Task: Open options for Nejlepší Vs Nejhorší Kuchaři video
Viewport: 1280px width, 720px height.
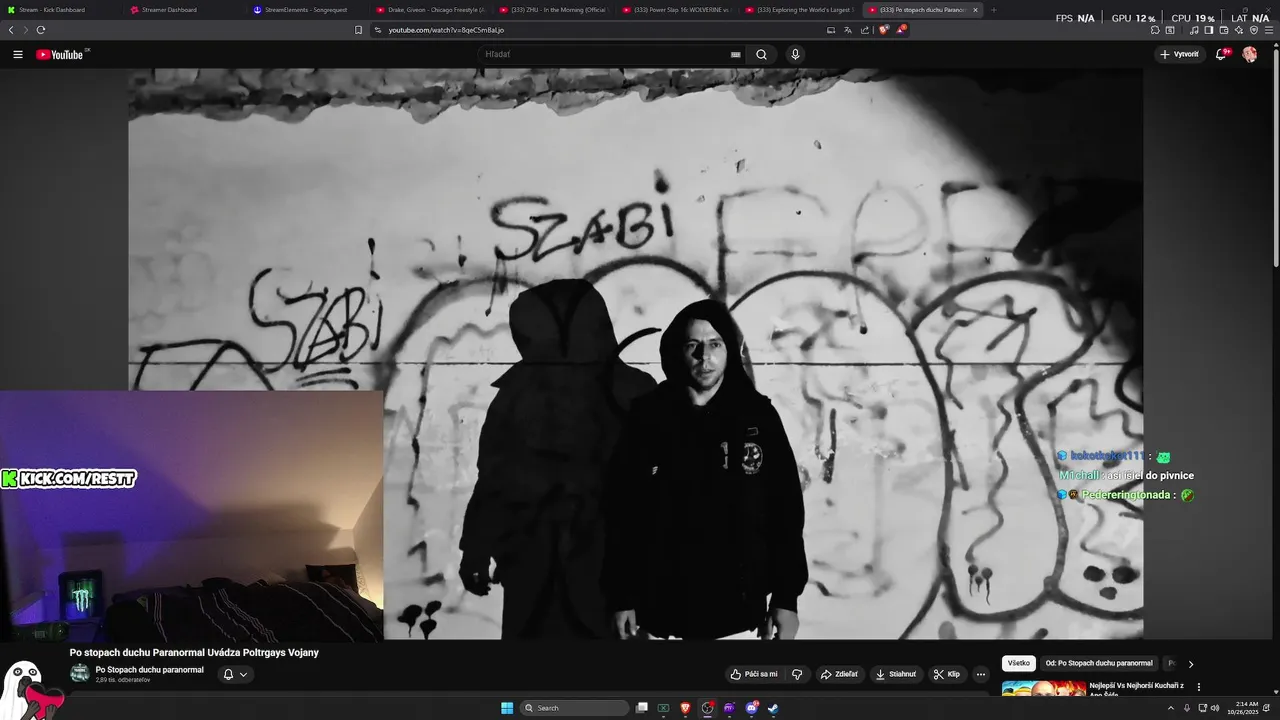Action: [1199, 687]
